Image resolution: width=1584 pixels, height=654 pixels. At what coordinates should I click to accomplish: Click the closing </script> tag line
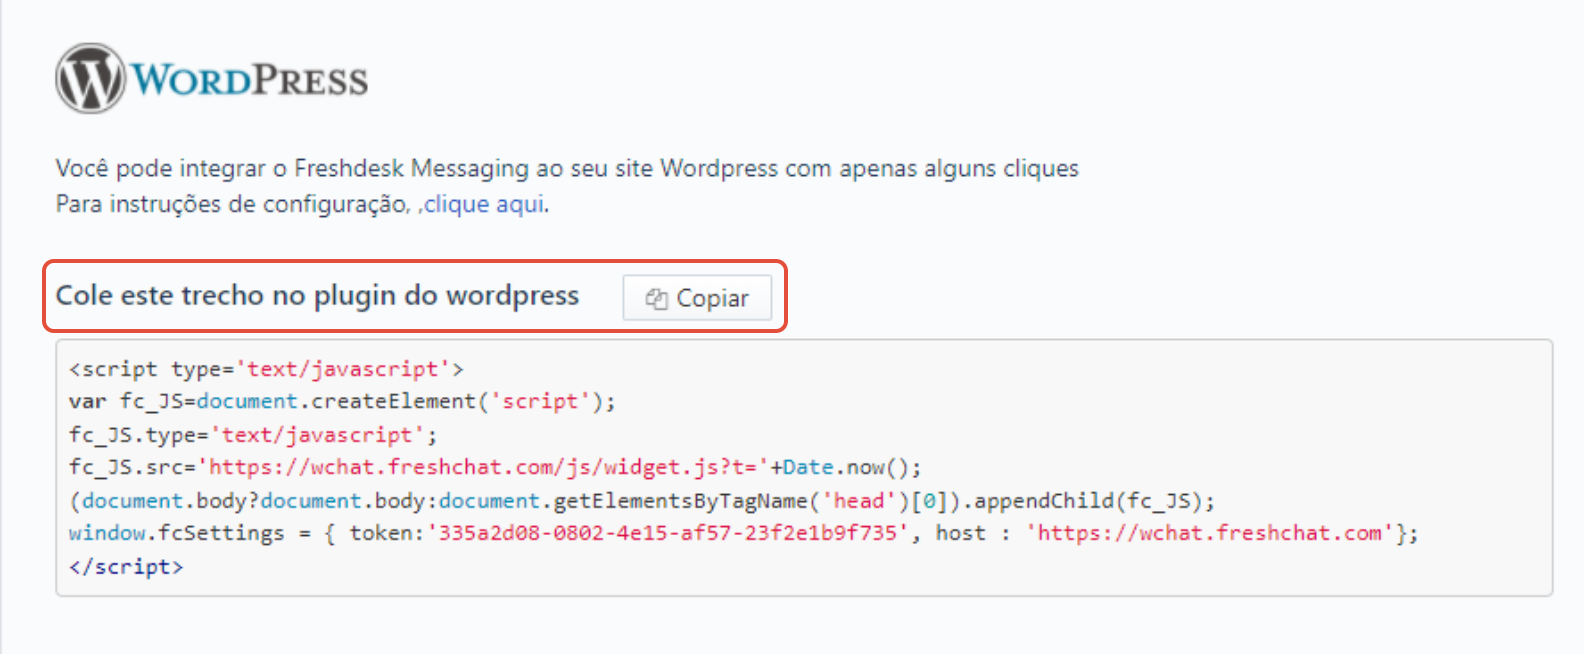(126, 567)
